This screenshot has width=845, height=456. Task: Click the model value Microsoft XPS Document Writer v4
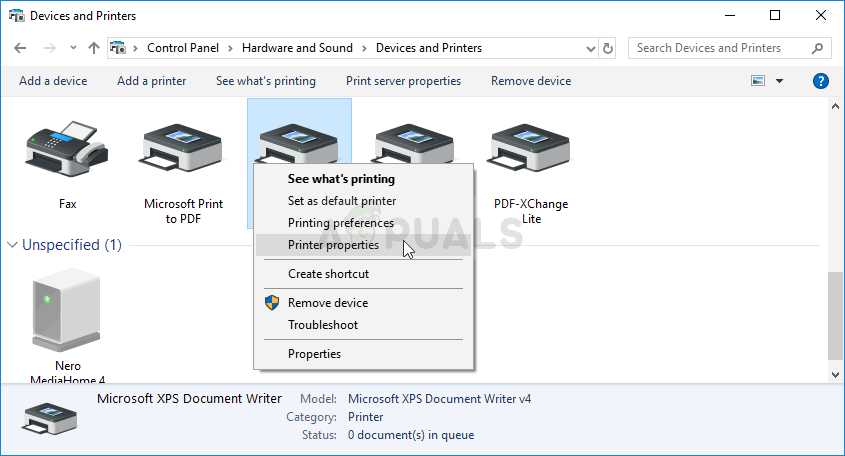pos(439,399)
